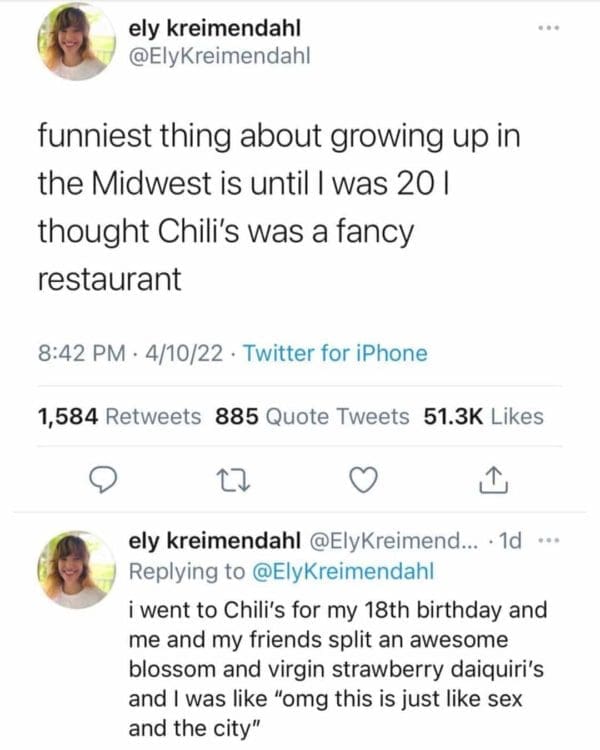The height and width of the screenshot is (750, 600).
Task: Open the reply's profile avatar
Action: [x=77, y=568]
